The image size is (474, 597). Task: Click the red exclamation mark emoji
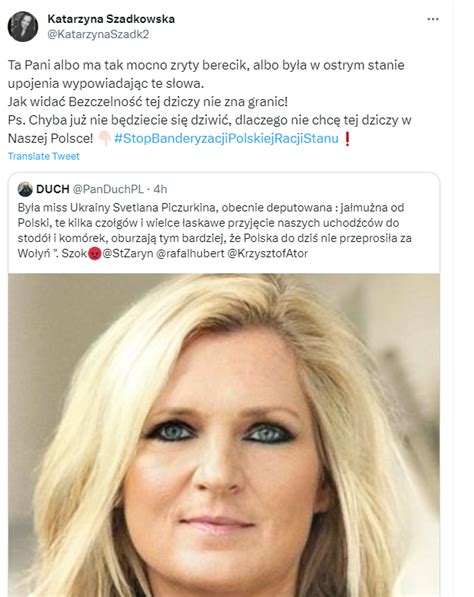click(x=347, y=139)
